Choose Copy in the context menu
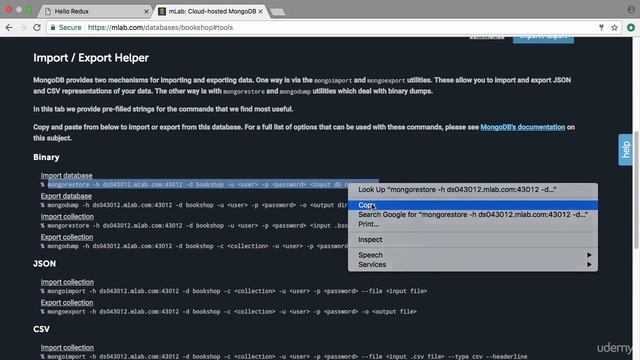 (x=473, y=205)
